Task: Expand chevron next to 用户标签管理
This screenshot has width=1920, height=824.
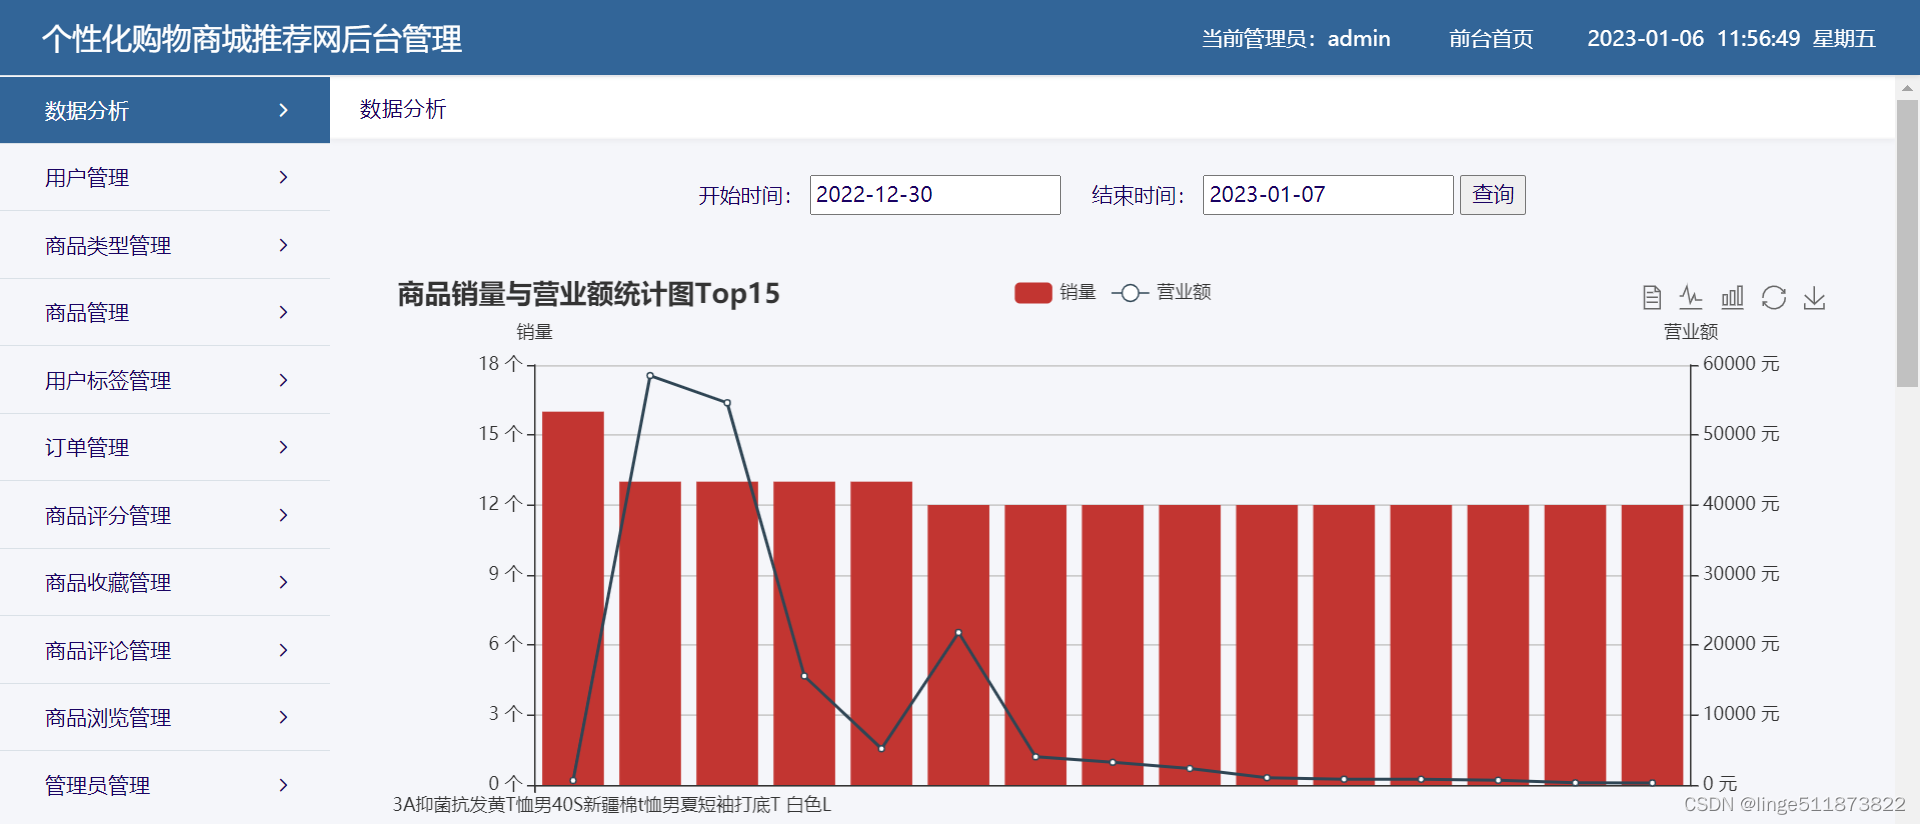Action: point(284,380)
